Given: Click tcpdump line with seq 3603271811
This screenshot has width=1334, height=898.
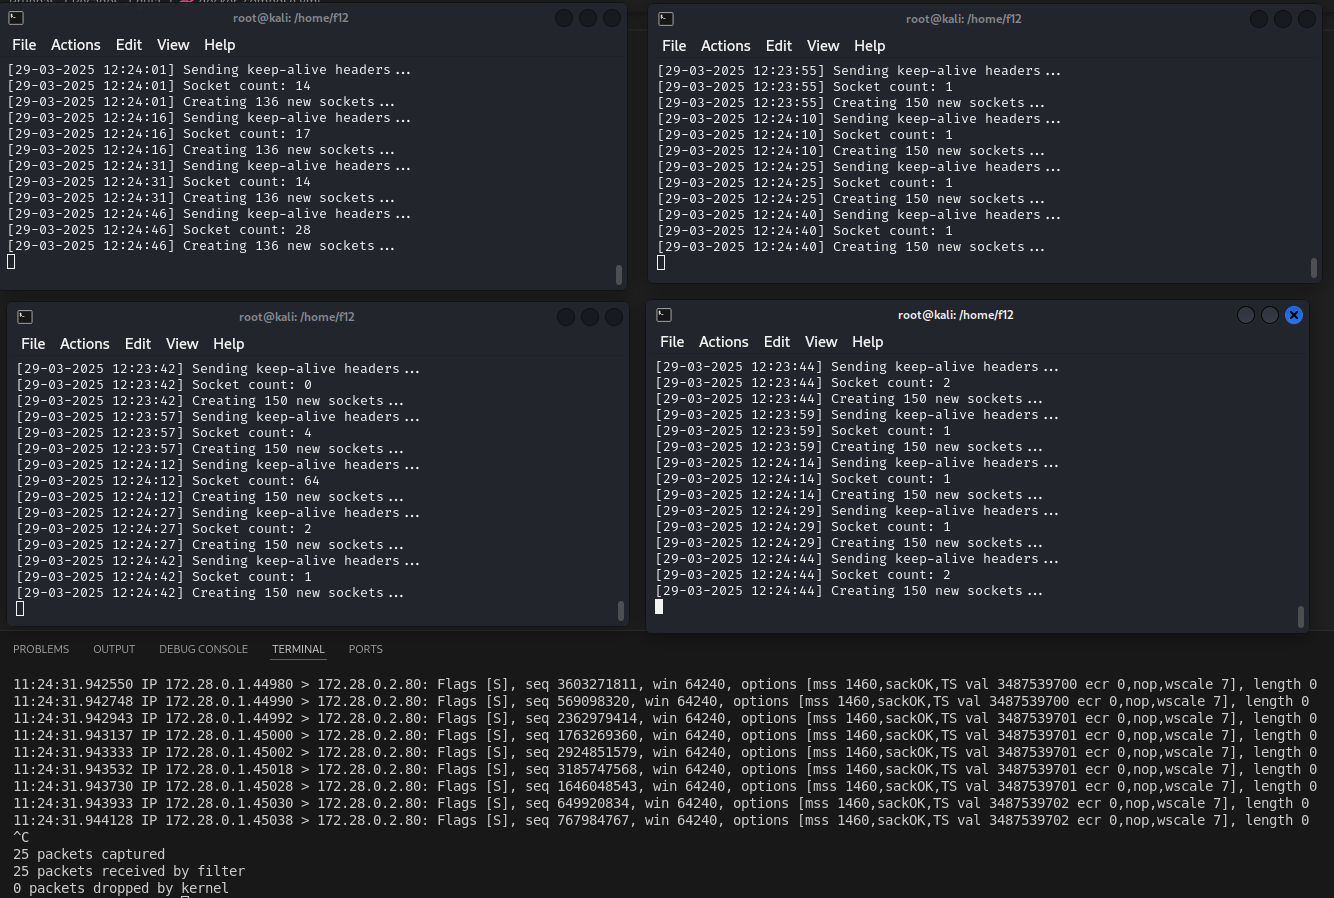Looking at the screenshot, I should coord(665,684).
